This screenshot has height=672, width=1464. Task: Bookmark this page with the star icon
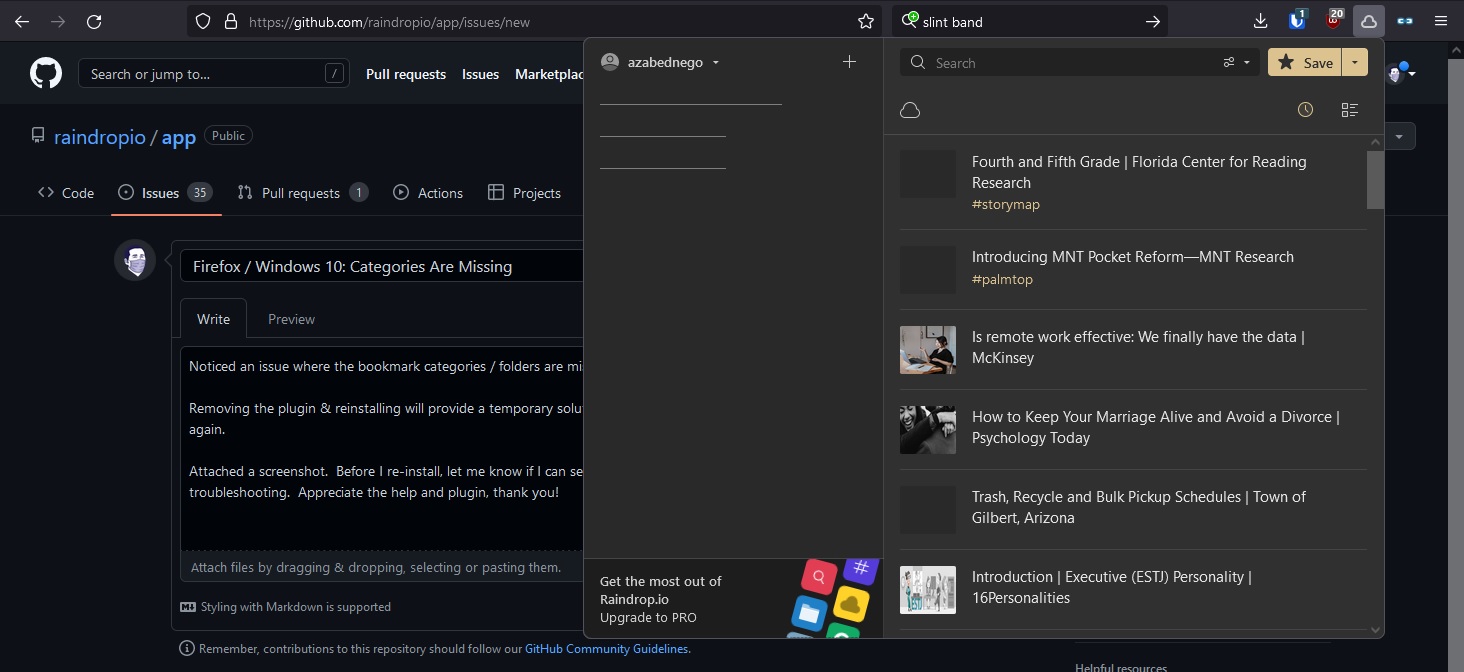pos(866,21)
